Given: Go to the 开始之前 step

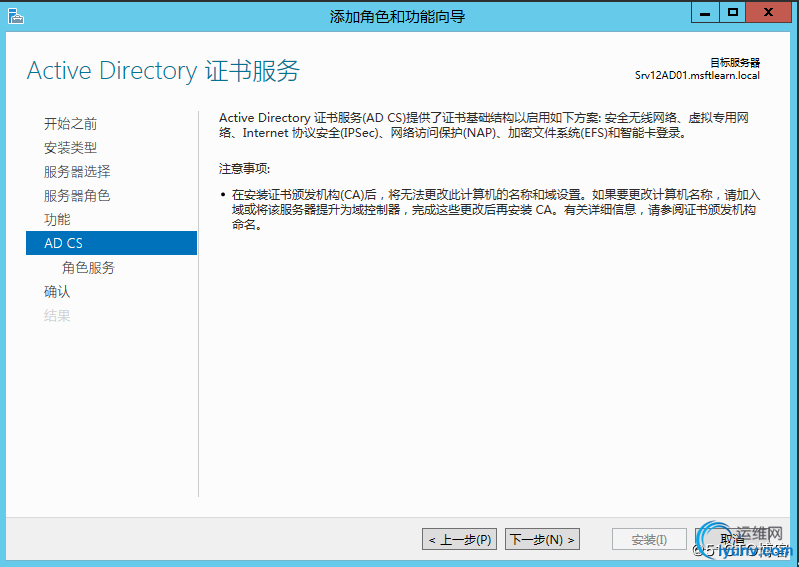Looking at the screenshot, I should [70, 124].
